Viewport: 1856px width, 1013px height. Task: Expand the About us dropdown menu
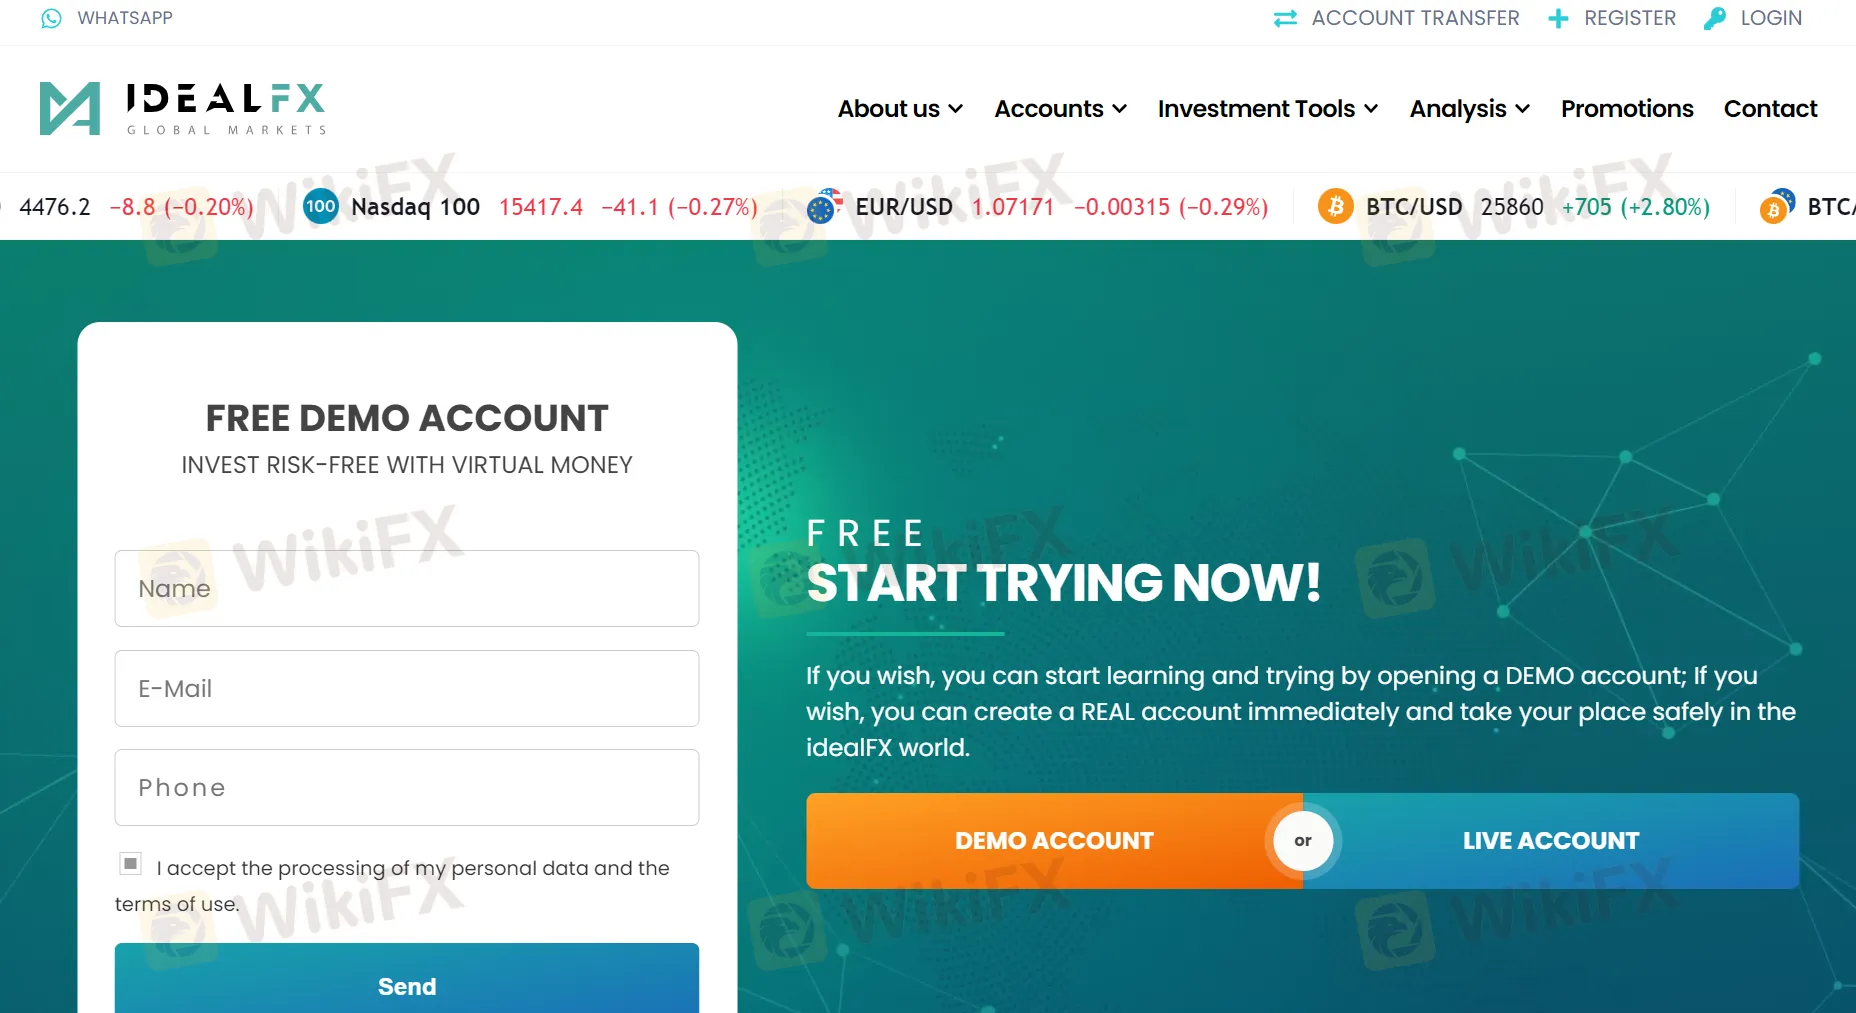click(x=900, y=108)
